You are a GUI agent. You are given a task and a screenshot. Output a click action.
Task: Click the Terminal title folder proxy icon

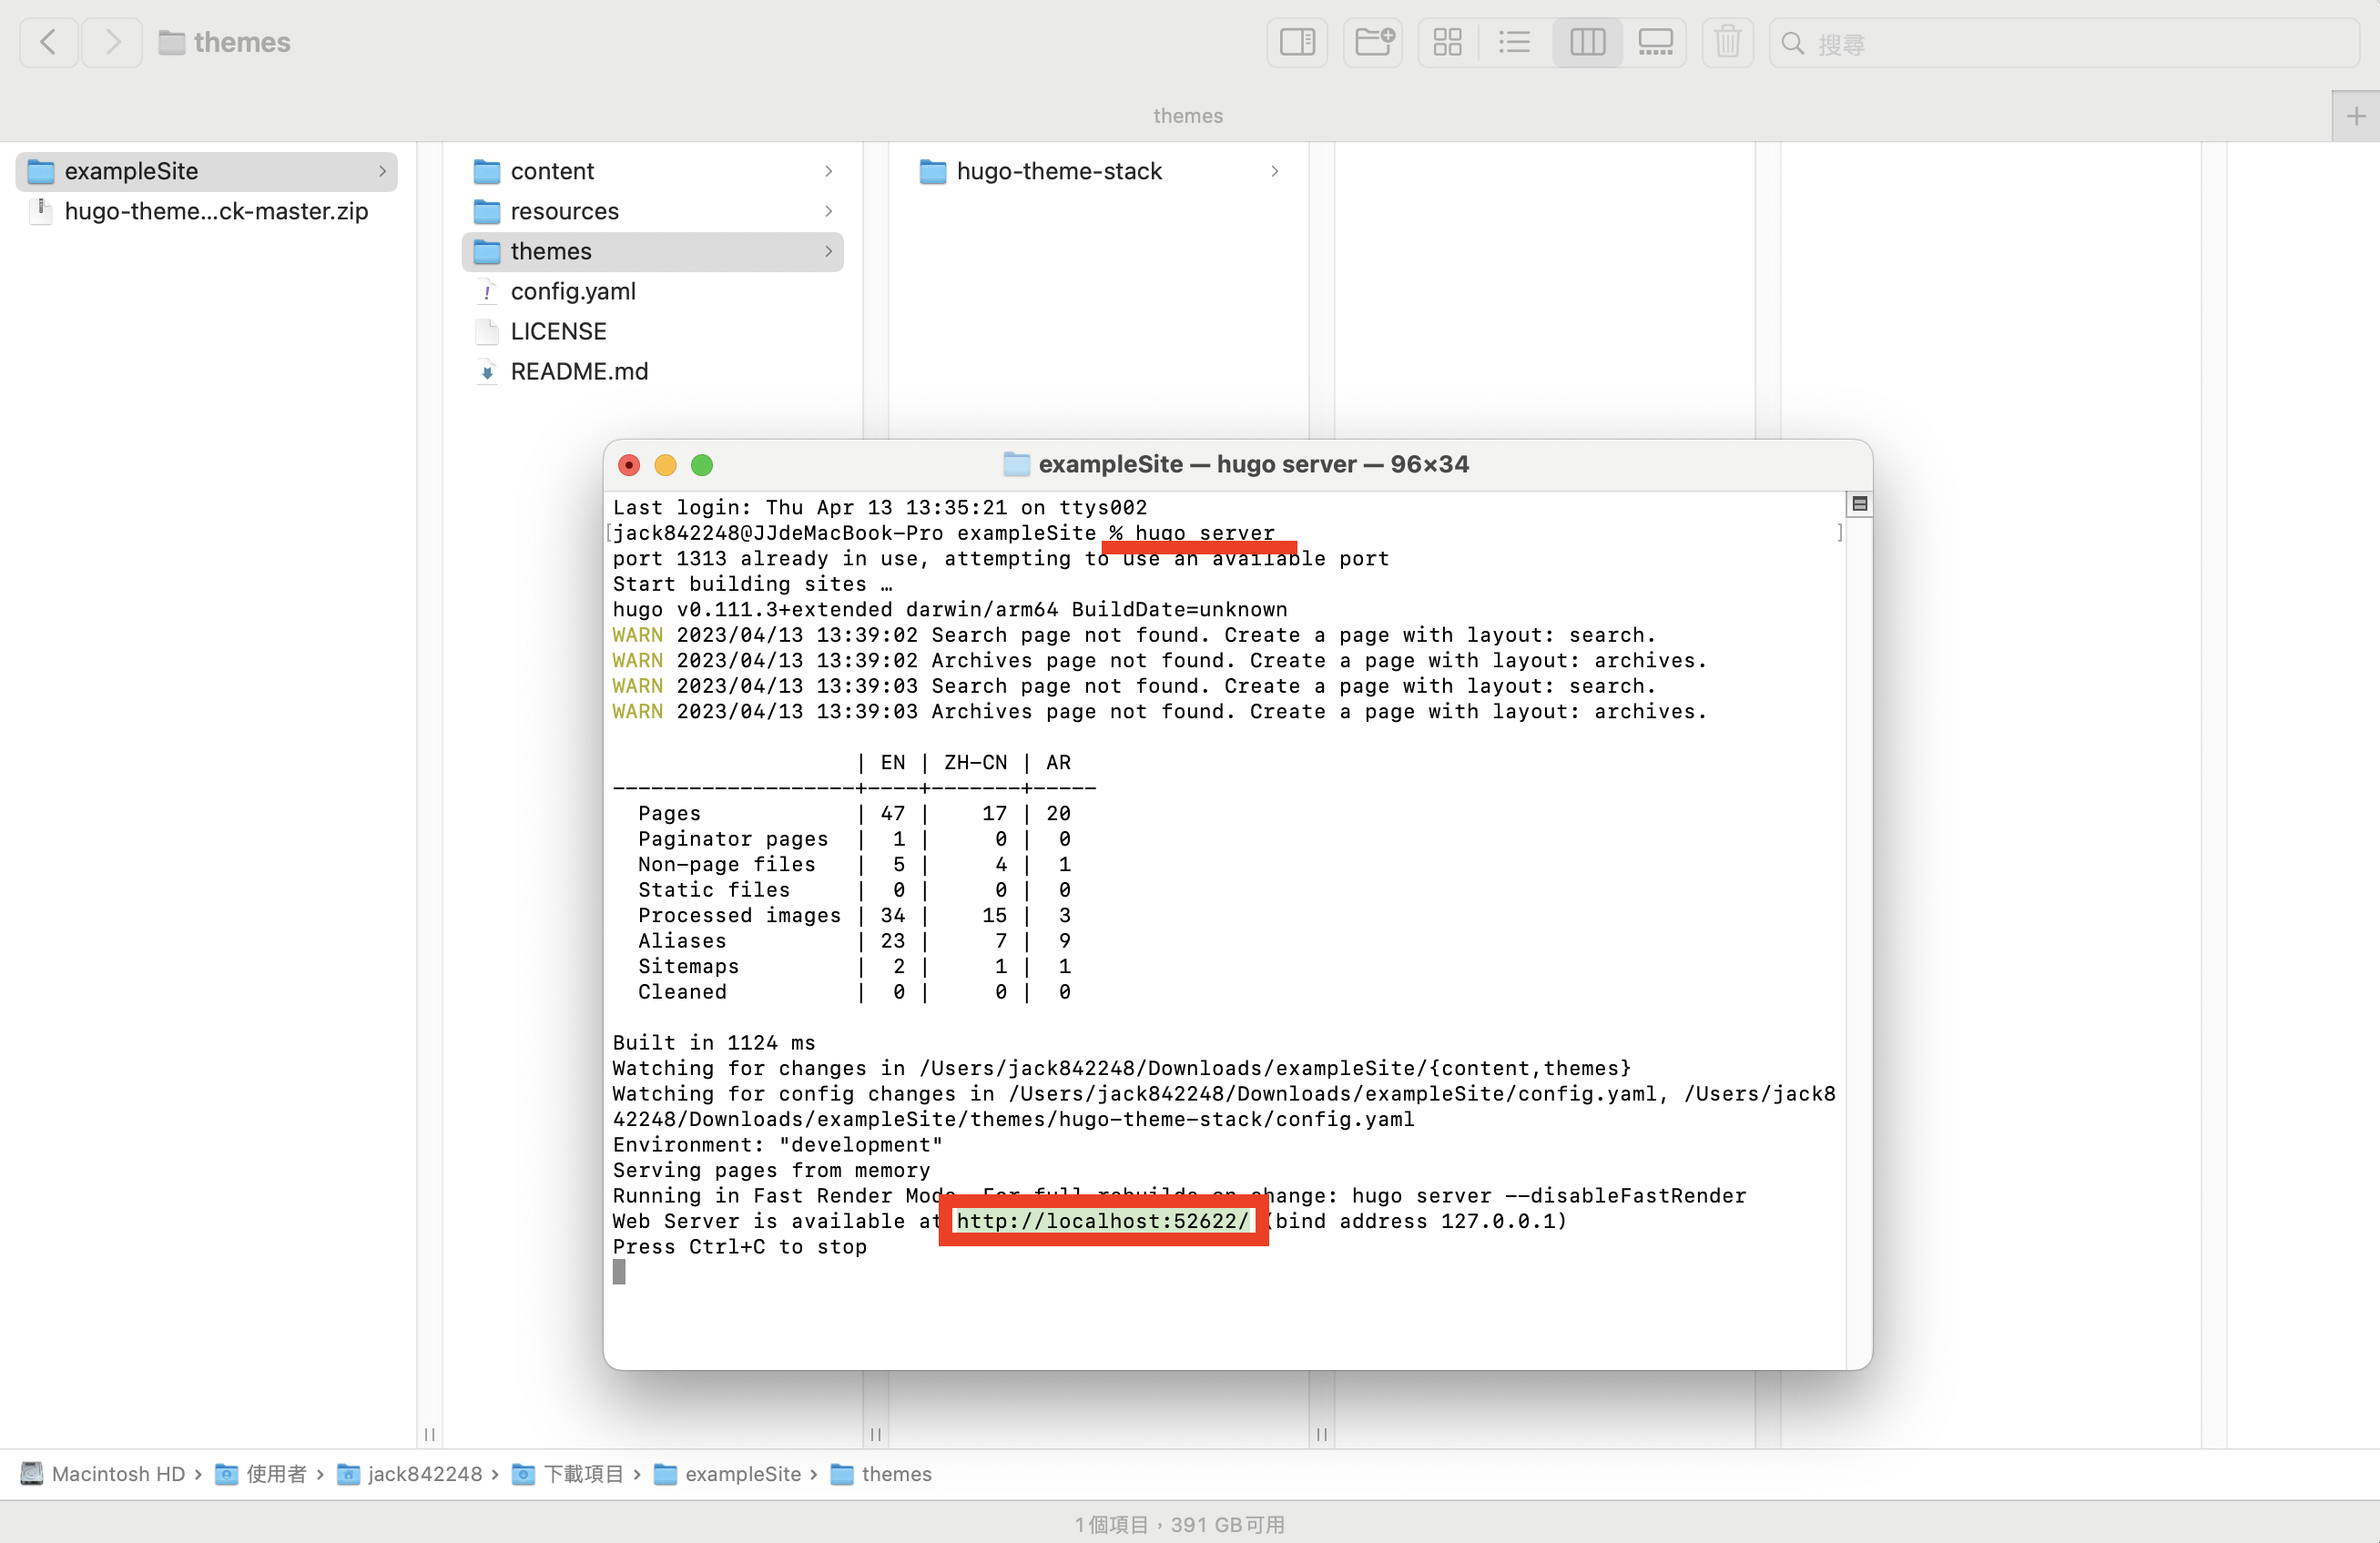[x=1016, y=464]
